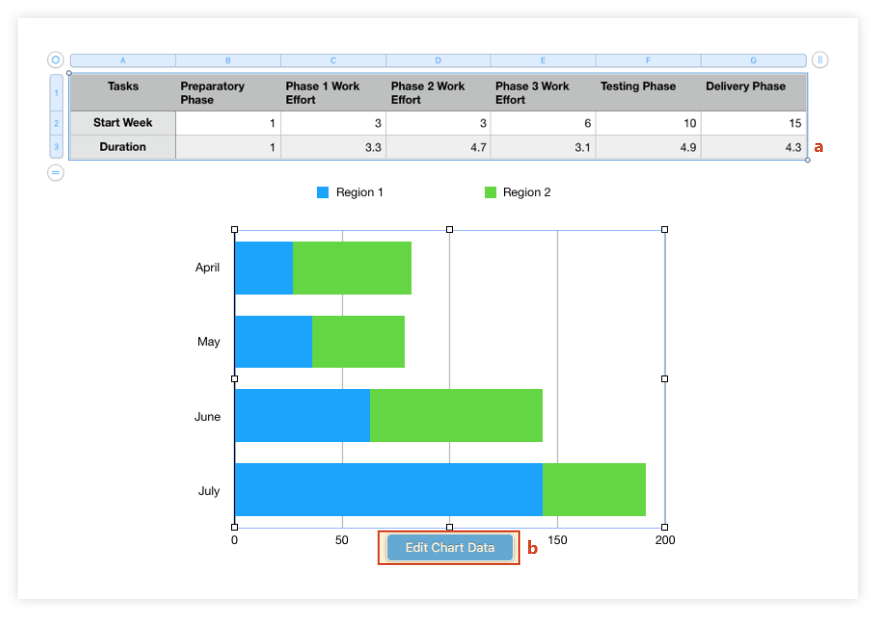Click the selection handle at the chart's right edge

(x=665, y=378)
